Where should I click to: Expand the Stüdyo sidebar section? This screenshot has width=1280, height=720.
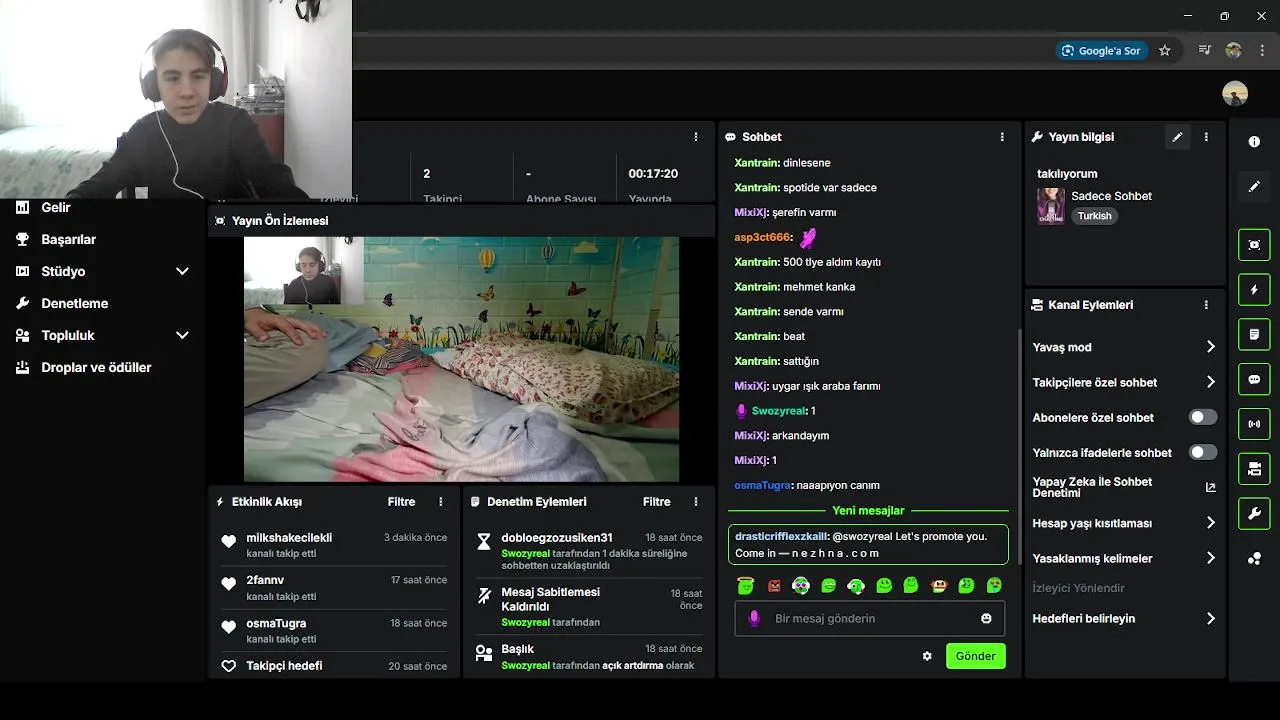pos(182,271)
